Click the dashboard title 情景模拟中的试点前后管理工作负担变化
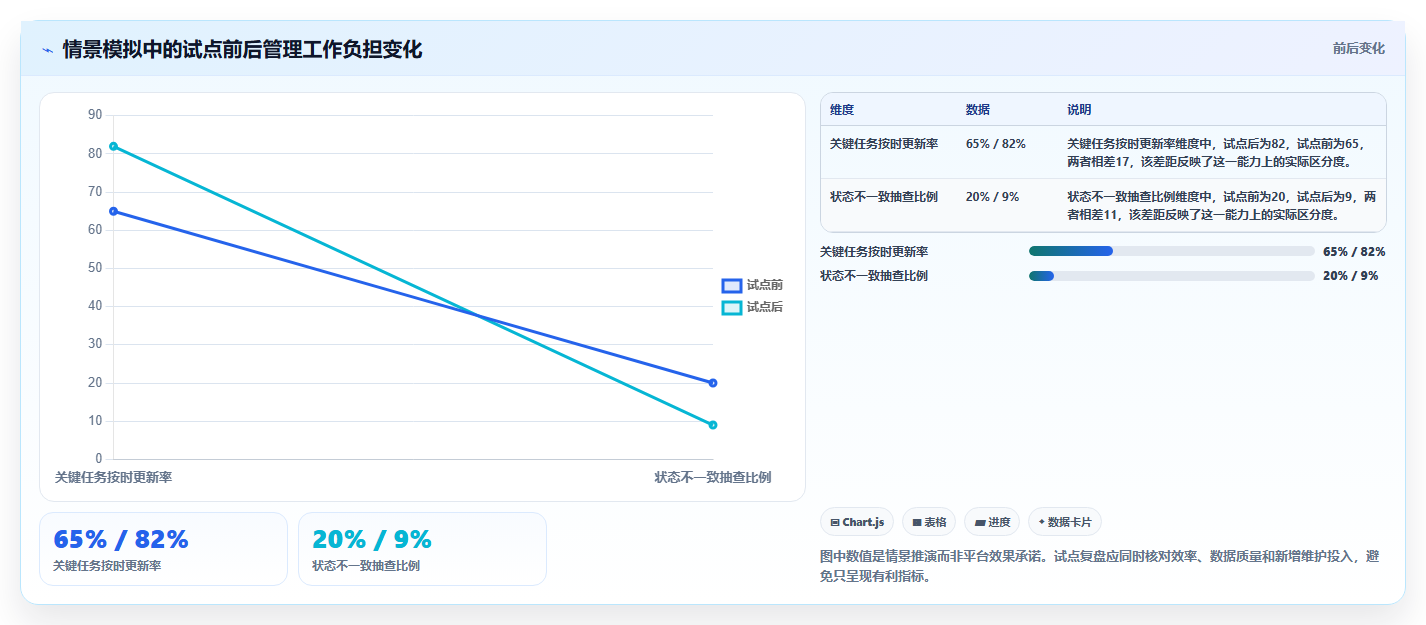 click(x=242, y=50)
